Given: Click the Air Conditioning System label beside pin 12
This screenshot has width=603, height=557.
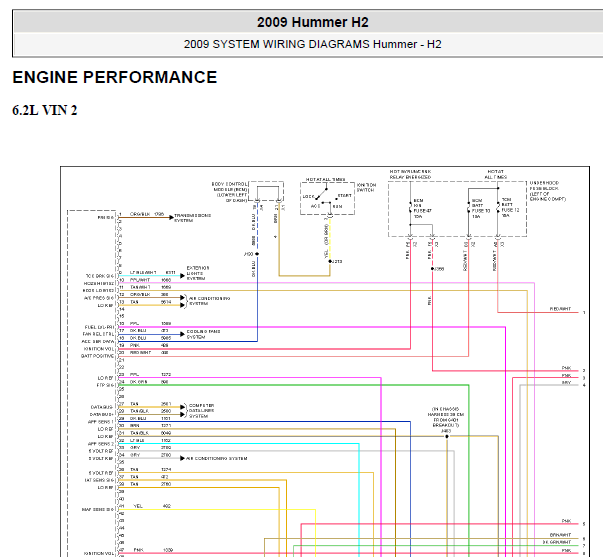Looking at the screenshot, I should pyautogui.click(x=209, y=301).
